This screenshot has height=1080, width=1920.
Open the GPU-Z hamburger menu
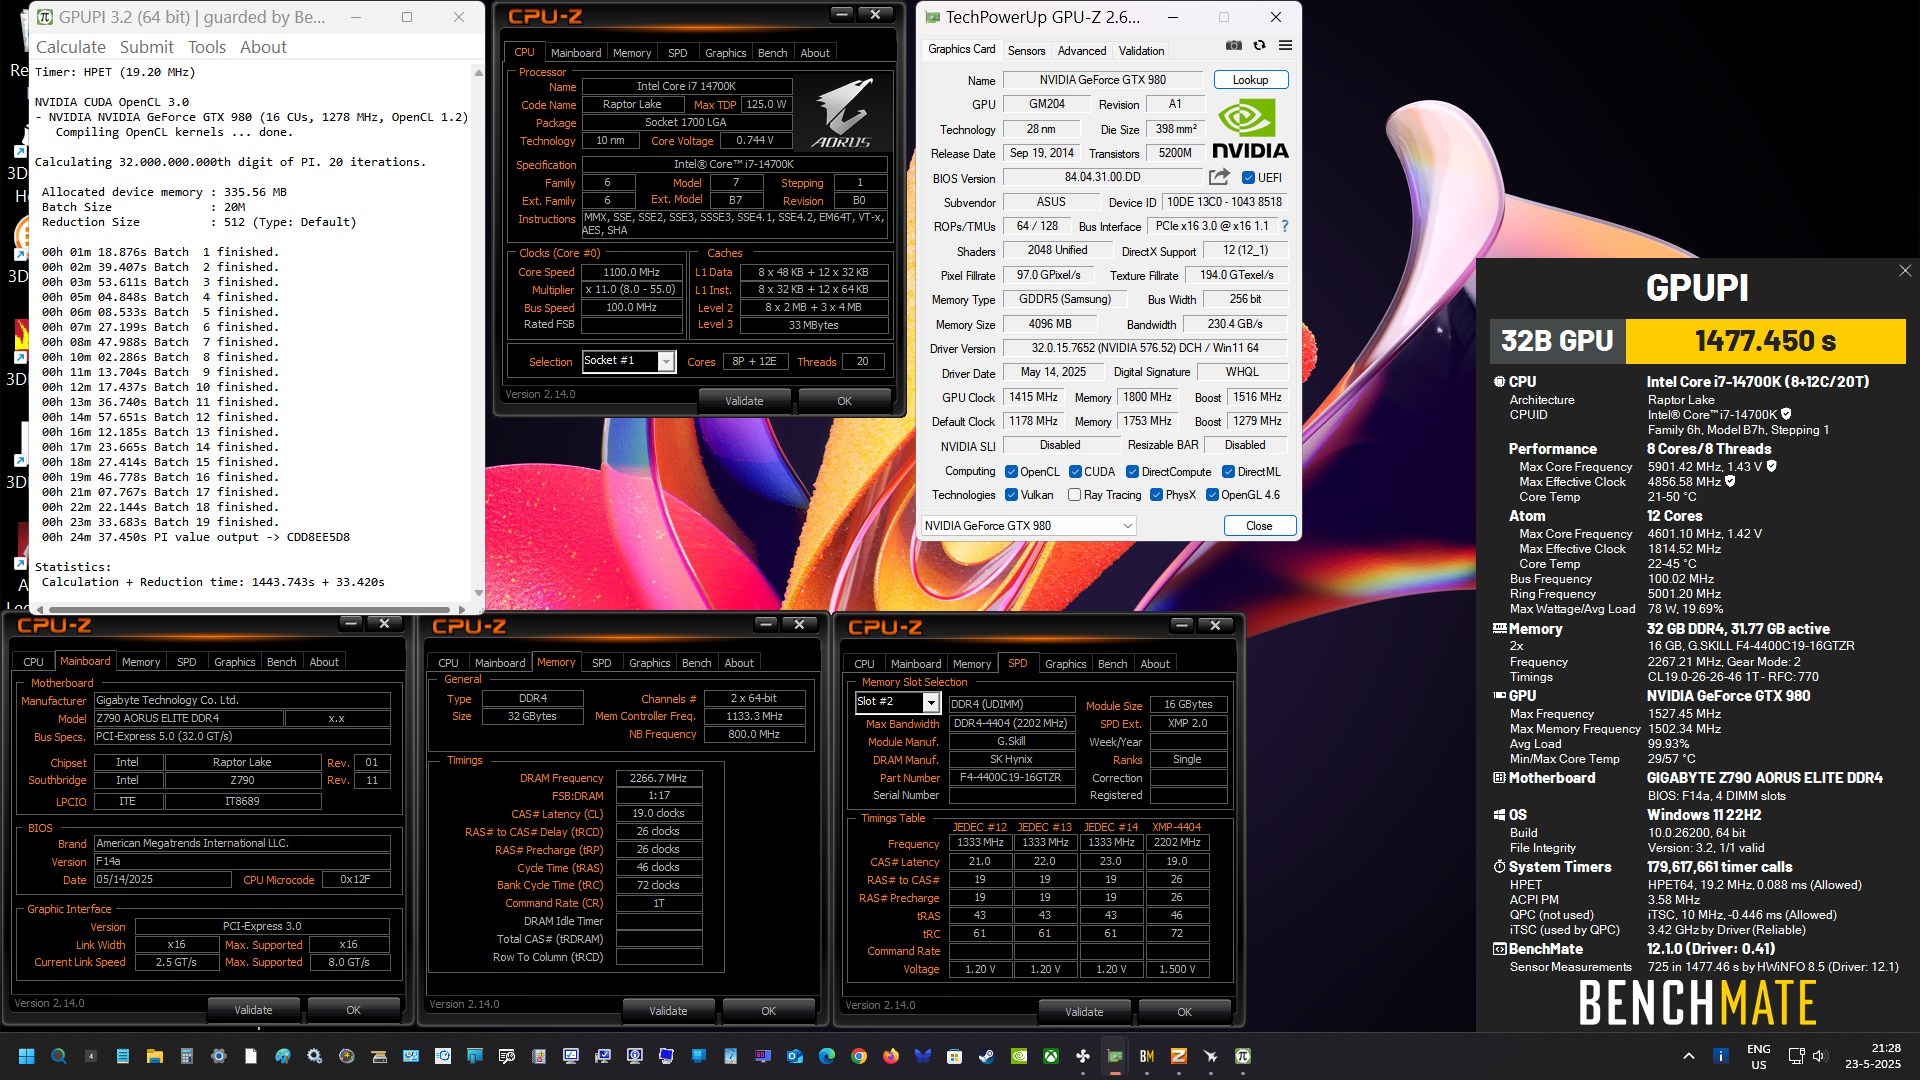pyautogui.click(x=1286, y=45)
